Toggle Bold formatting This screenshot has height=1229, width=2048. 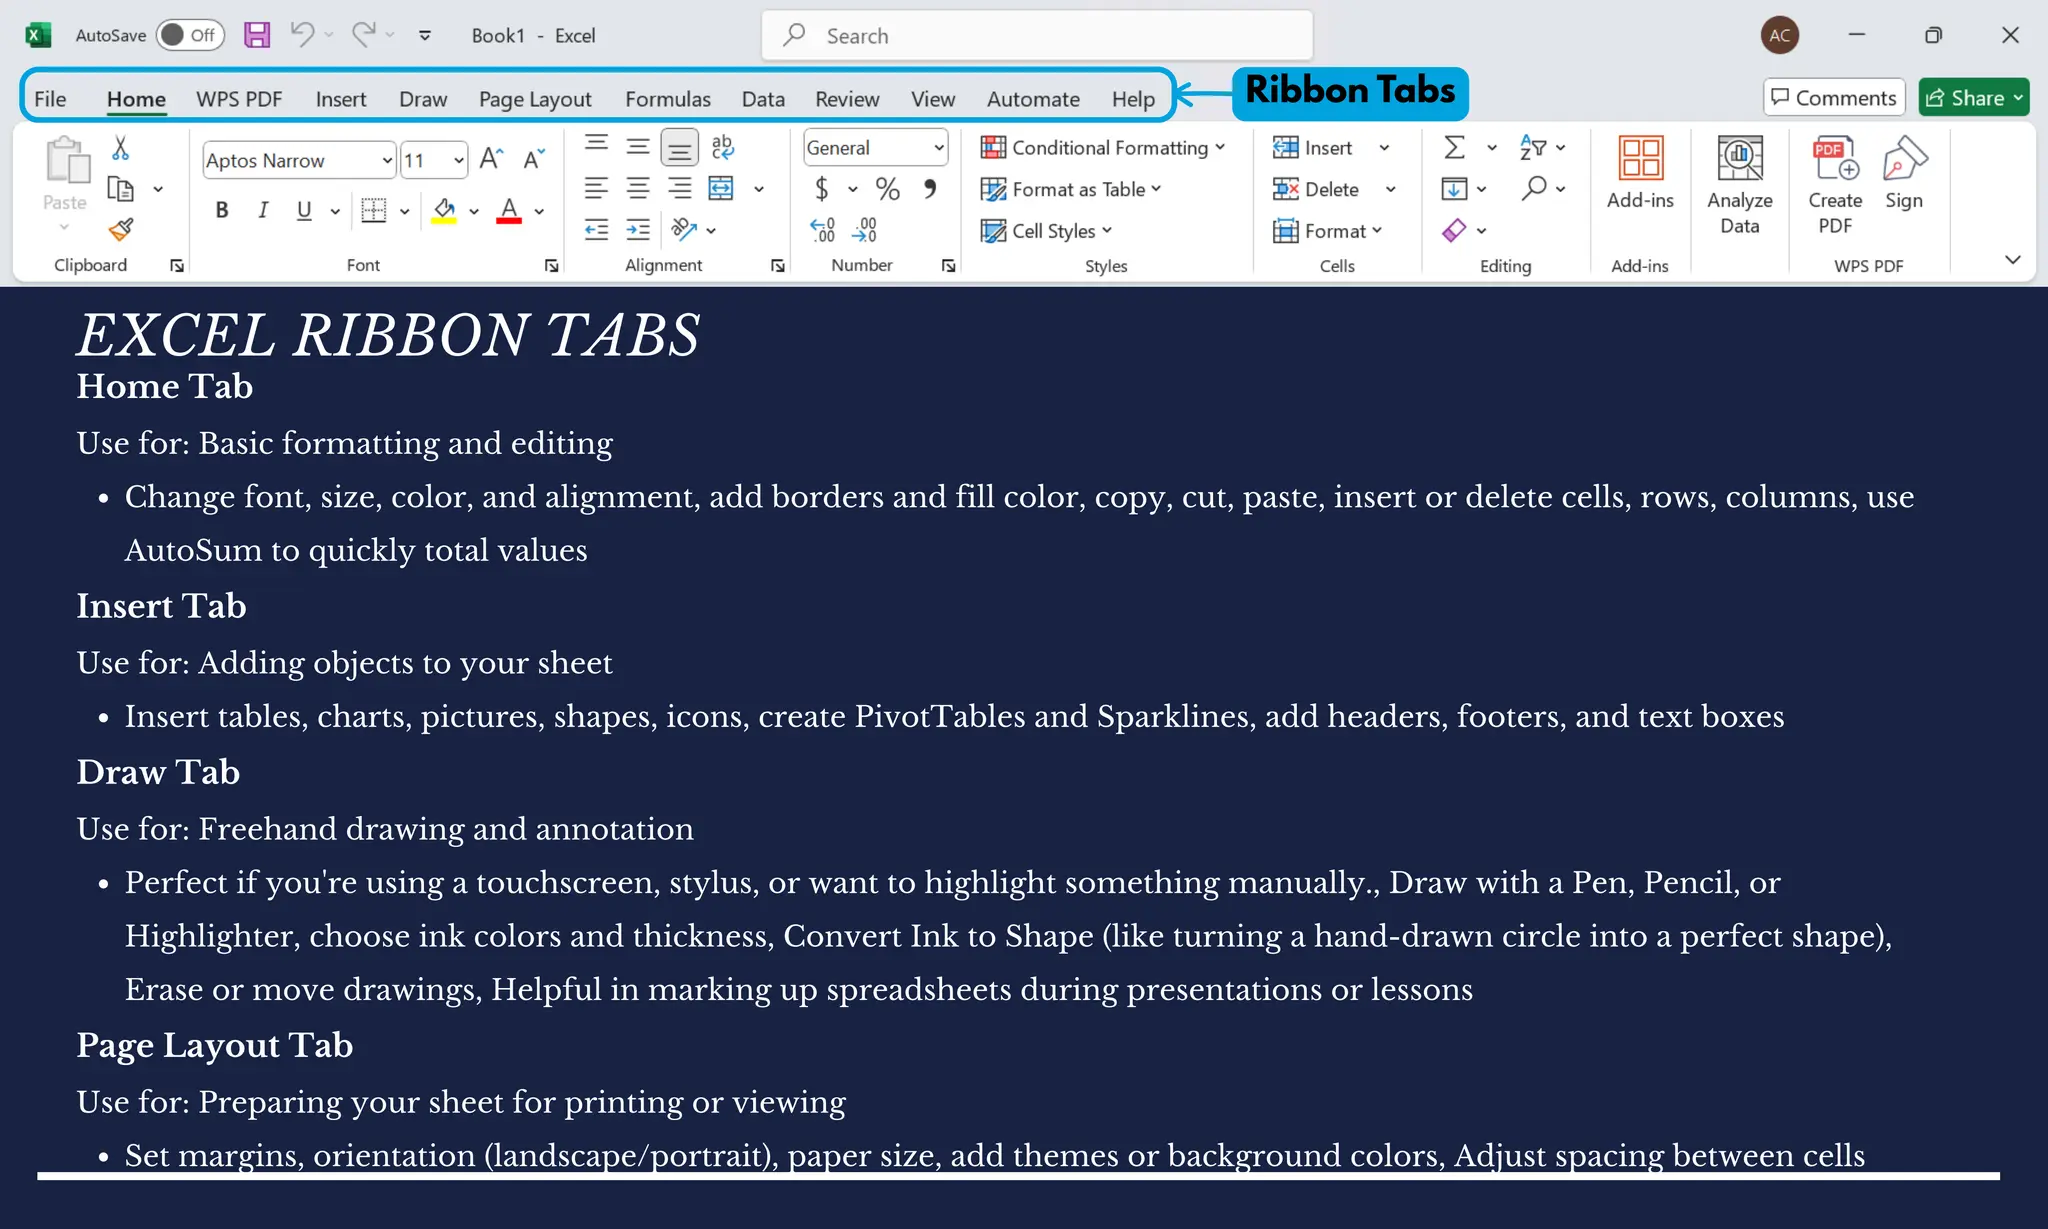click(222, 210)
